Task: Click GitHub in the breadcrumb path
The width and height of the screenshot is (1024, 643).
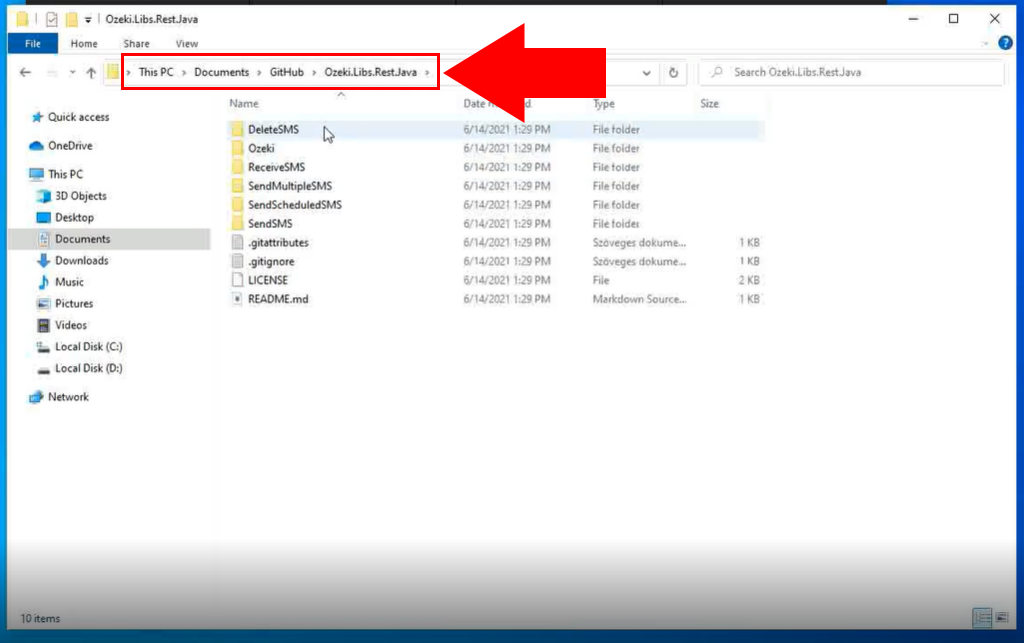Action: click(286, 73)
